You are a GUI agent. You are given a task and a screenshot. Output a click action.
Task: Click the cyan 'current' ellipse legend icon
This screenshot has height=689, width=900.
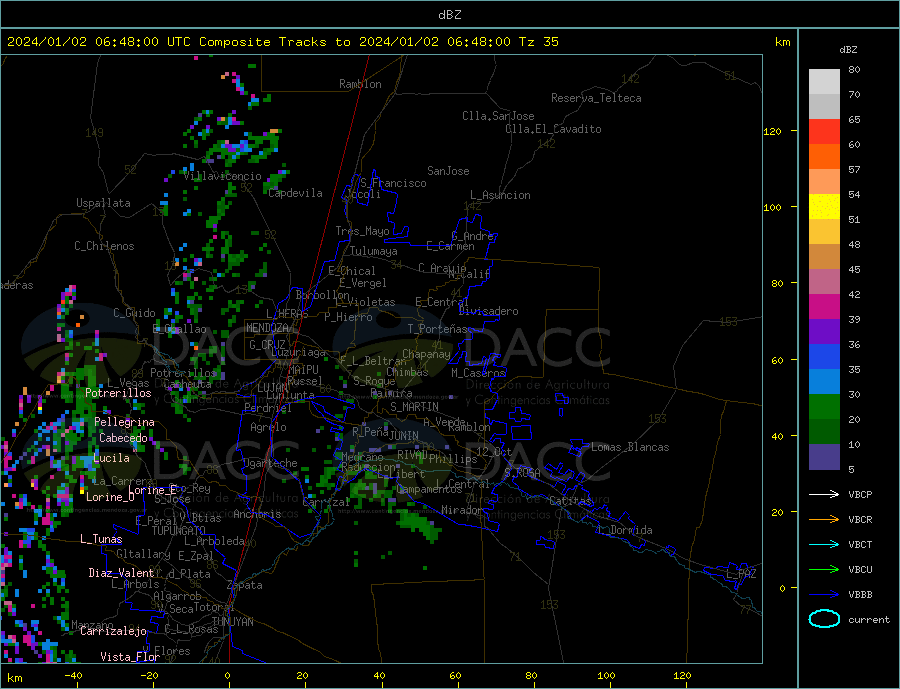tap(824, 619)
